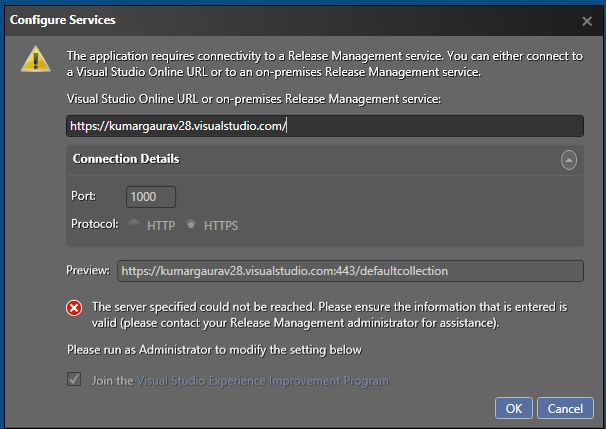Click into the Port field showing 1000
The height and width of the screenshot is (429, 606).
tap(151, 197)
